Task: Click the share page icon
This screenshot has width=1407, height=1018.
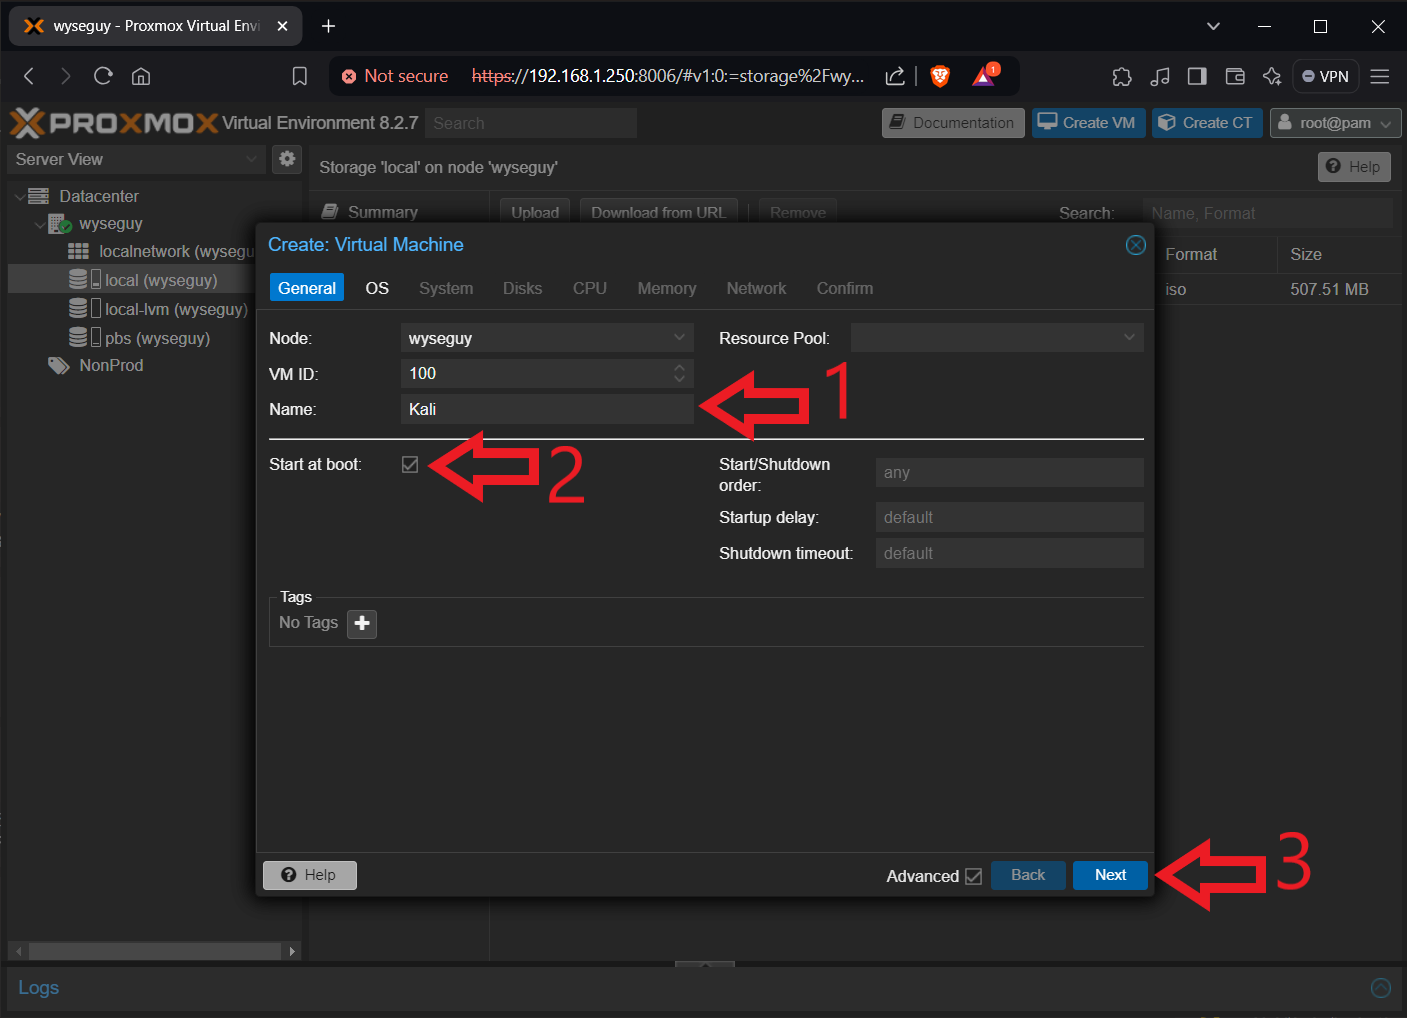Action: pyautogui.click(x=895, y=76)
